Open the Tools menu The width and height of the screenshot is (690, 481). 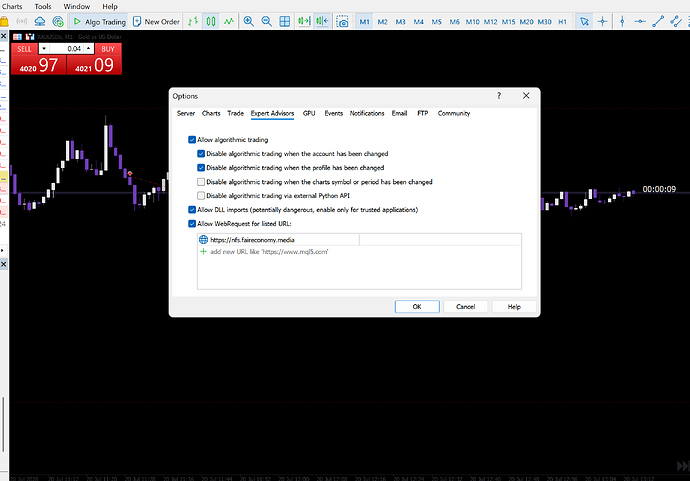tap(43, 6)
